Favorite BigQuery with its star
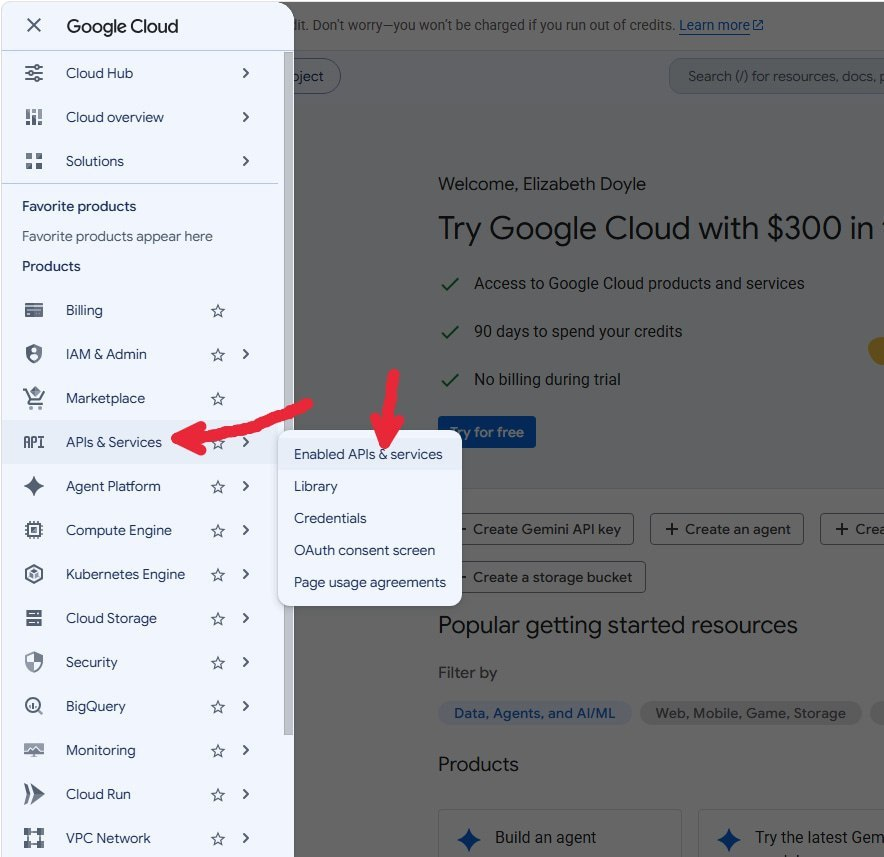Viewport: 884px width, 857px height. tap(218, 706)
